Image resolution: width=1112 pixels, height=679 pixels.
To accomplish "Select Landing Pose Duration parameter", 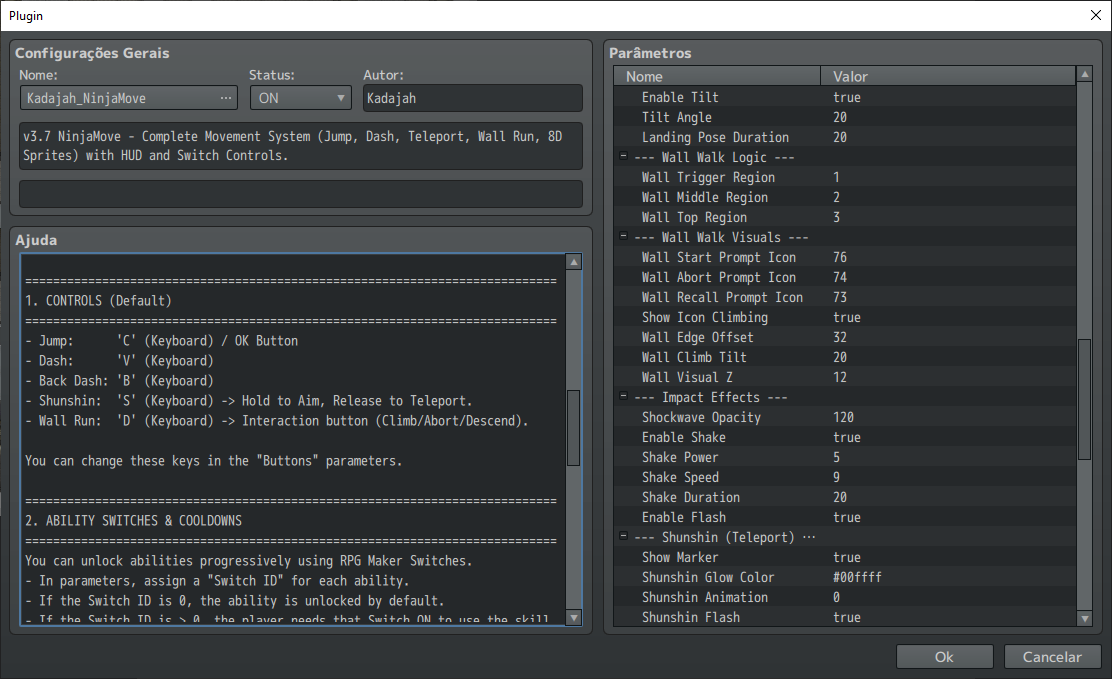I will pyautogui.click(x=845, y=137).
